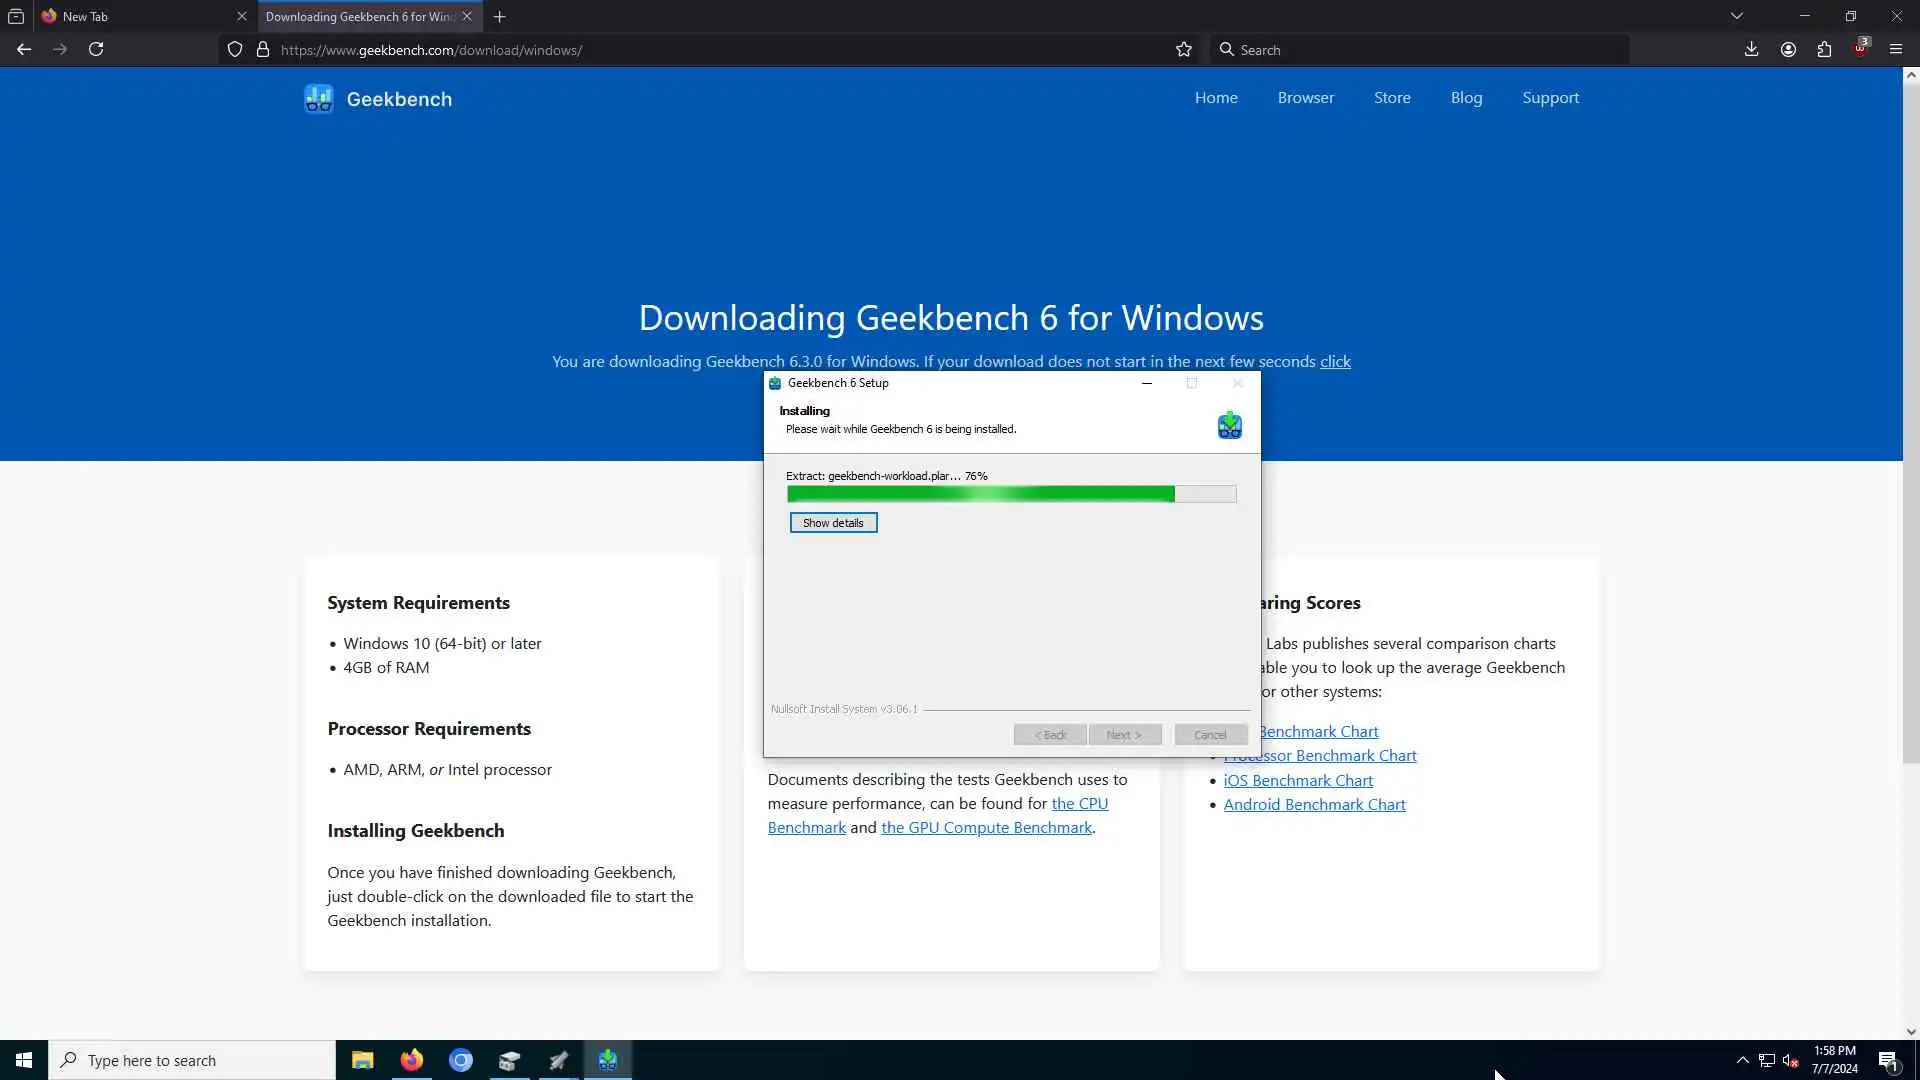Open the Browser nav menu item
Viewport: 1920px width, 1080px height.
point(1305,98)
